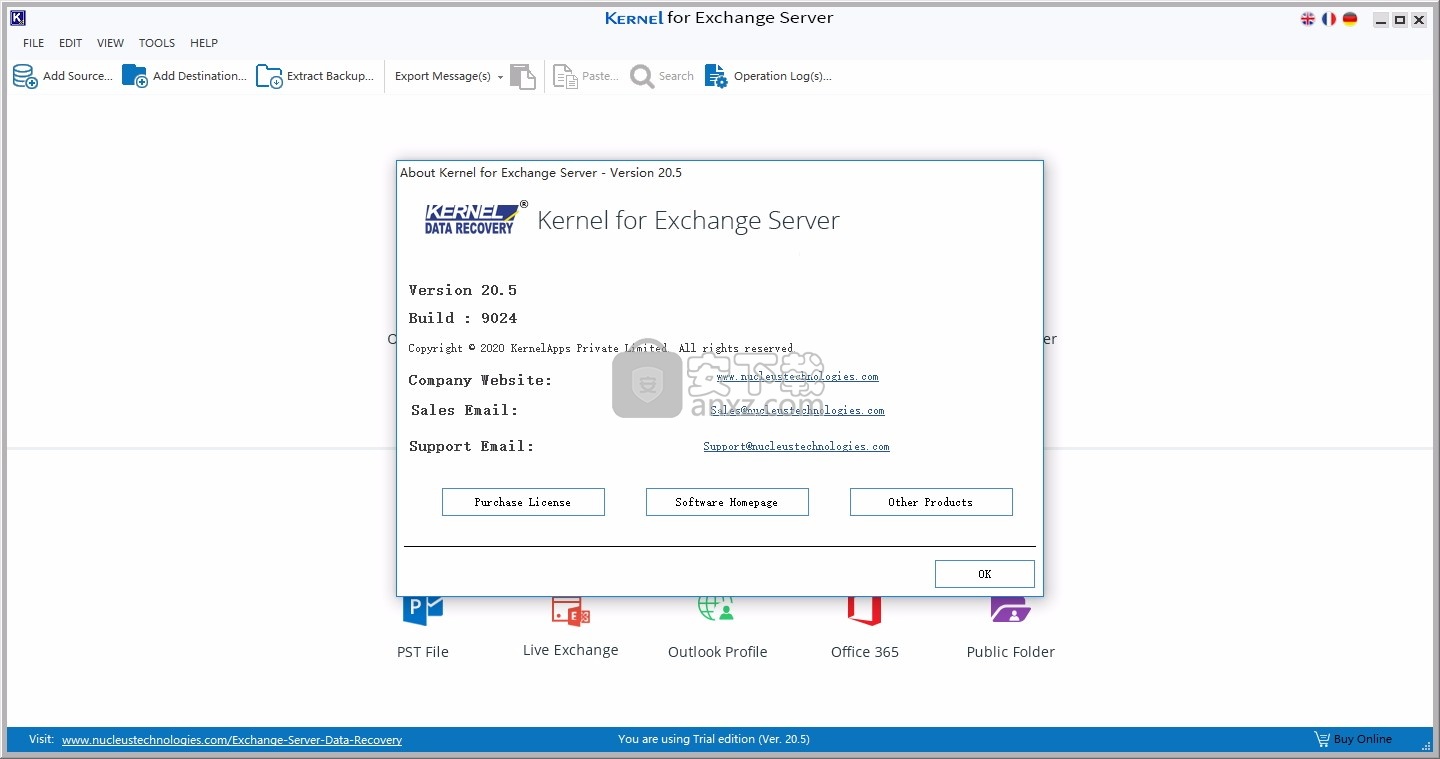Click the Public Folder label
The height and width of the screenshot is (759, 1440).
[x=1011, y=652]
